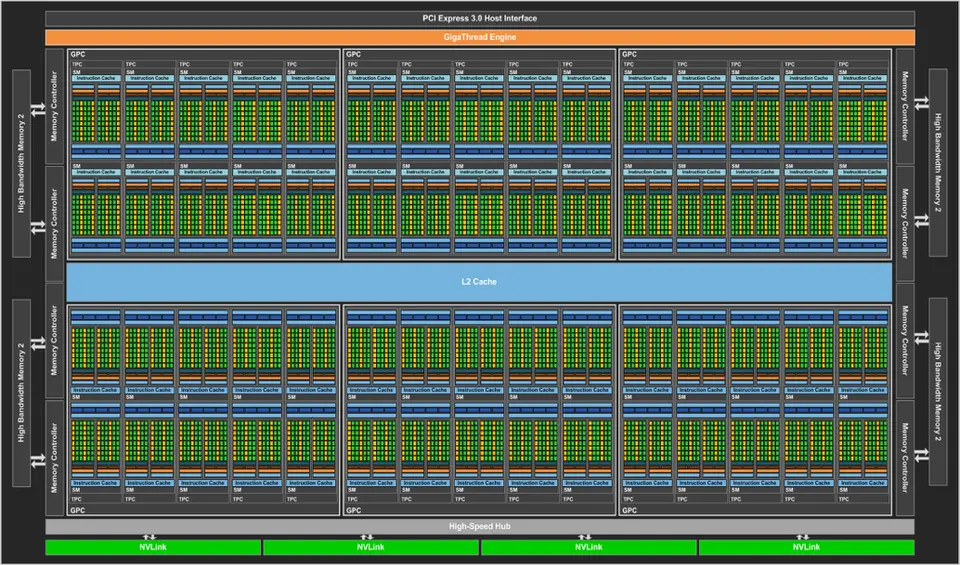Screen dimensions: 960x565
Task: Select the gray High-Speed Hub bar
Action: pyautogui.click(x=479, y=526)
